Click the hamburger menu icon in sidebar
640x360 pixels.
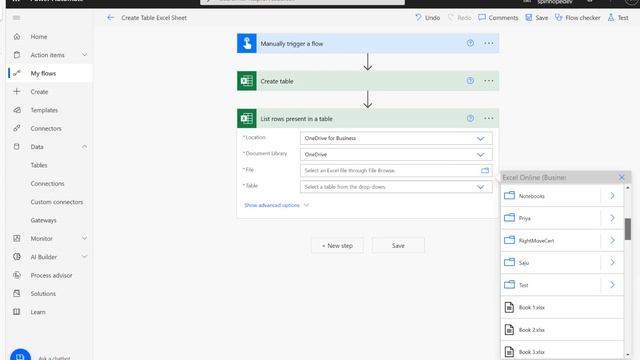[16, 18]
